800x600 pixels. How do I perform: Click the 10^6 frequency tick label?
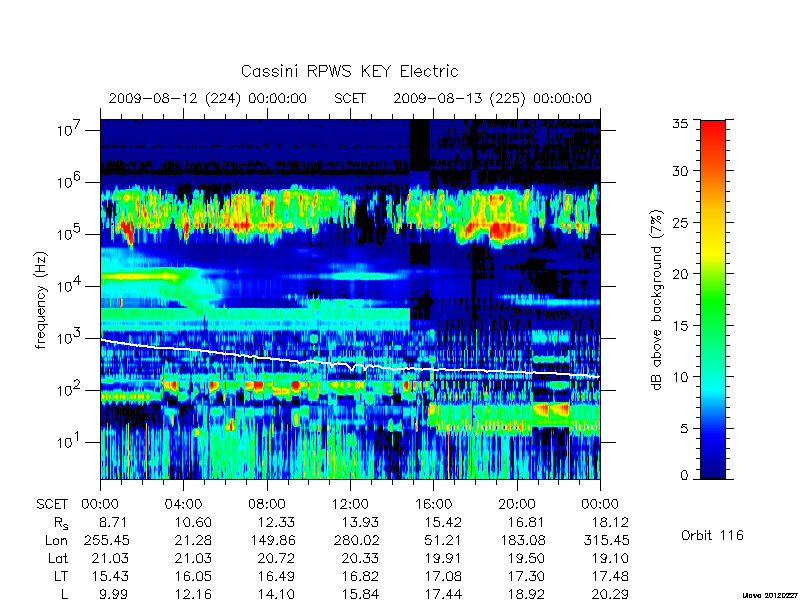(x=70, y=182)
